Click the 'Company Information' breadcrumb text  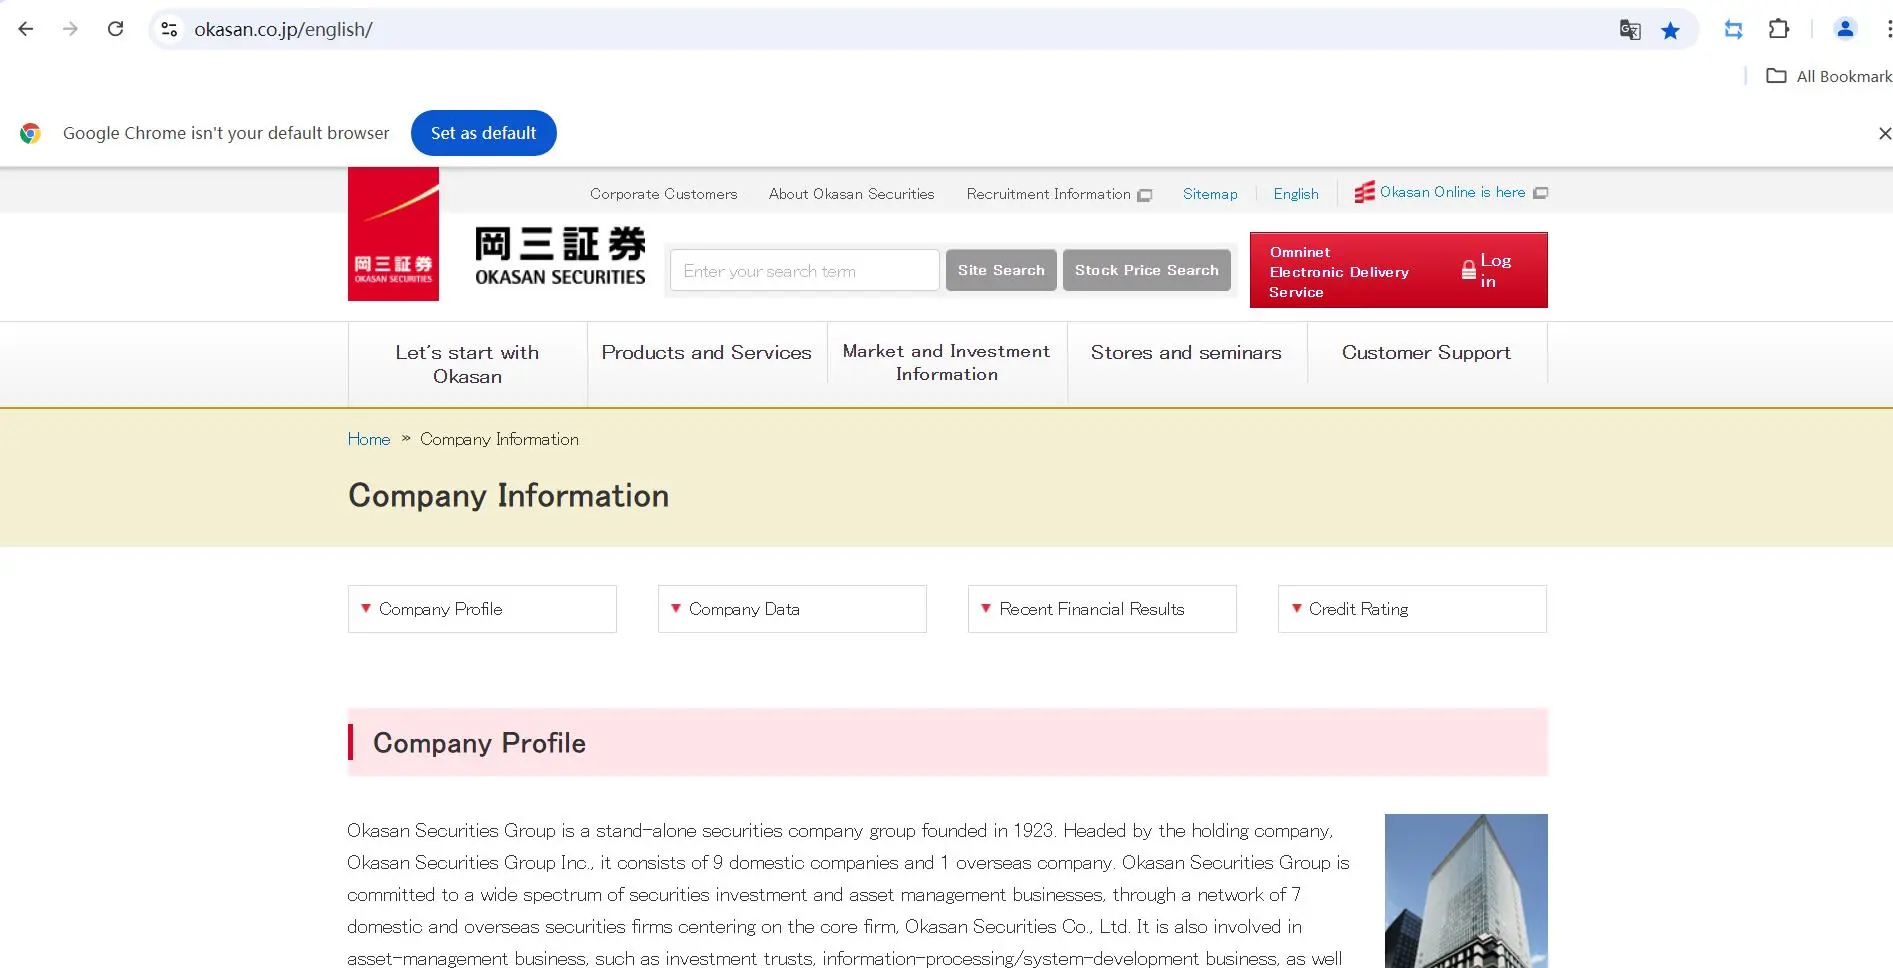click(499, 439)
